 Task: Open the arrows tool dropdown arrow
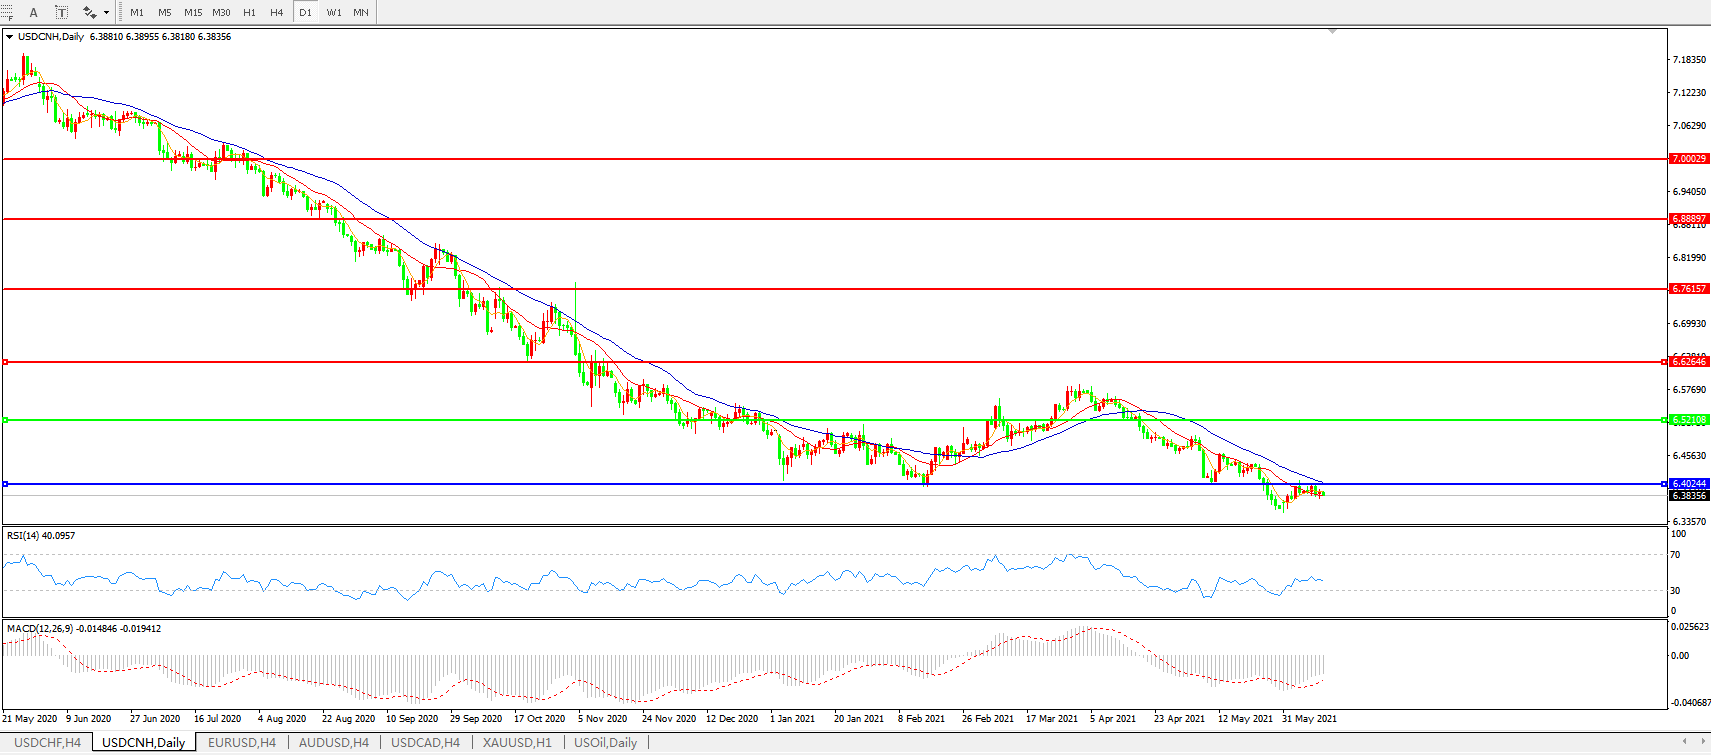pyautogui.click(x=106, y=12)
